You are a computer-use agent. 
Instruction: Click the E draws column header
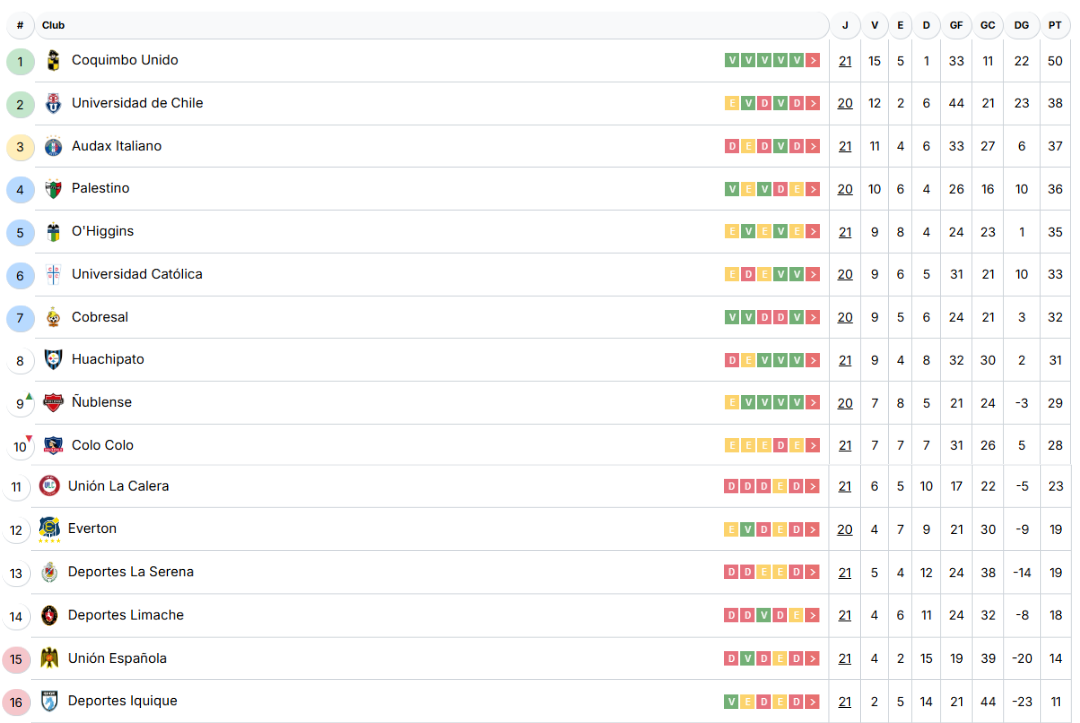point(900,25)
